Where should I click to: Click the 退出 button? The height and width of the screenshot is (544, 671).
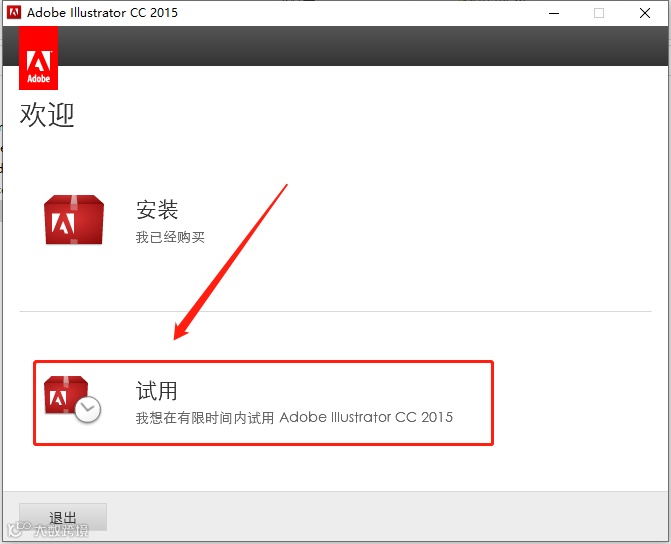(x=63, y=517)
